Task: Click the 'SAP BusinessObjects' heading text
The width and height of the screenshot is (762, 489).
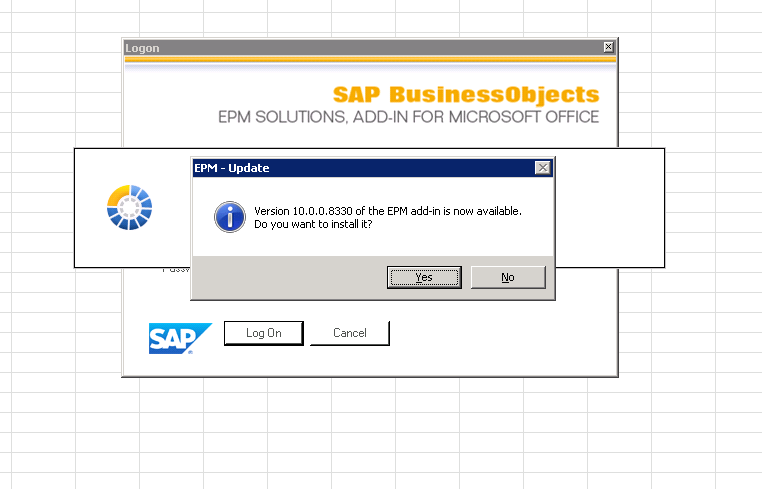Action: pos(466,95)
